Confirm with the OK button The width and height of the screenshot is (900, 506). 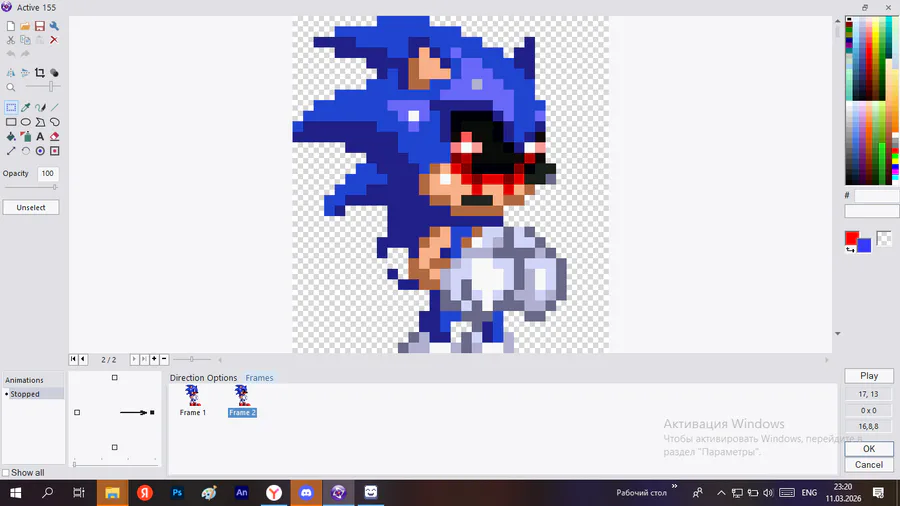869,449
